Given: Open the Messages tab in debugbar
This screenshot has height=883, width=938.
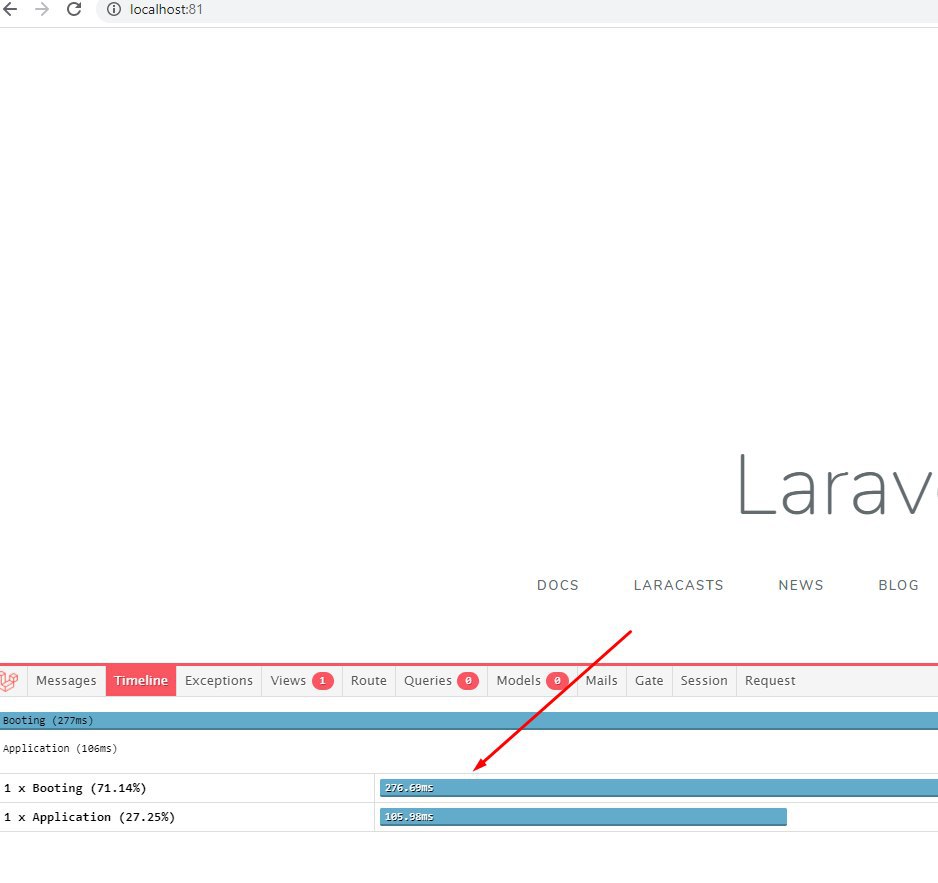Looking at the screenshot, I should 66,681.
